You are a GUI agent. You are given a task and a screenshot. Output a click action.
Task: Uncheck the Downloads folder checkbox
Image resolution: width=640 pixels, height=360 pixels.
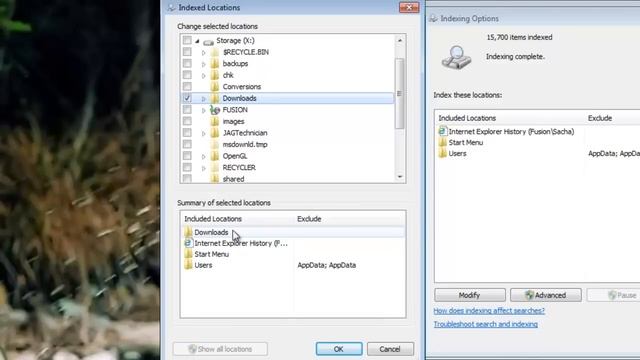point(187,98)
